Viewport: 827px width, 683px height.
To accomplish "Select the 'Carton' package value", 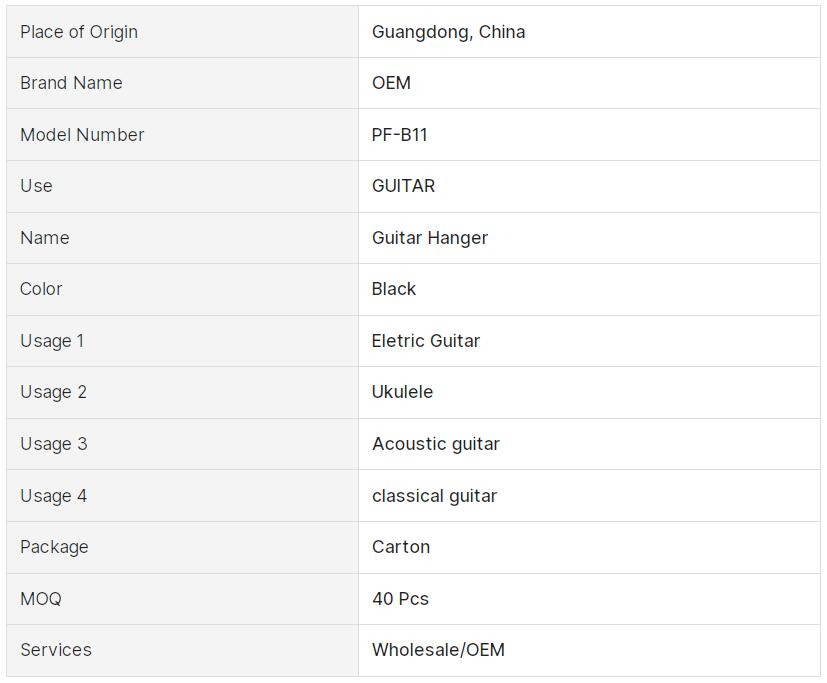I will 401,547.
